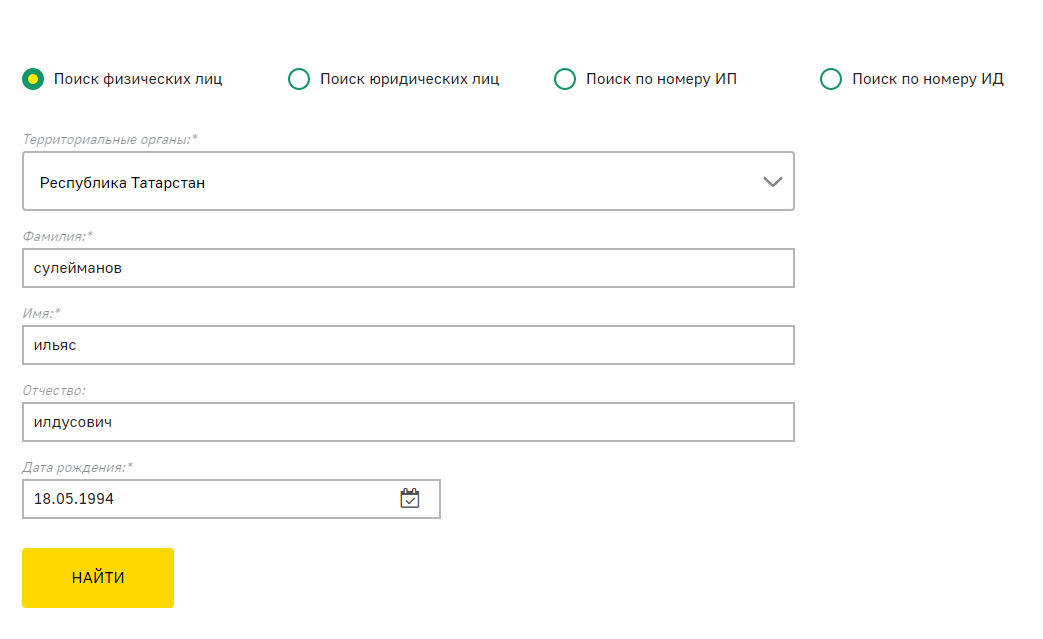Click the "Фамилия" field label
Screen dimensions: 1043x639
57,236
